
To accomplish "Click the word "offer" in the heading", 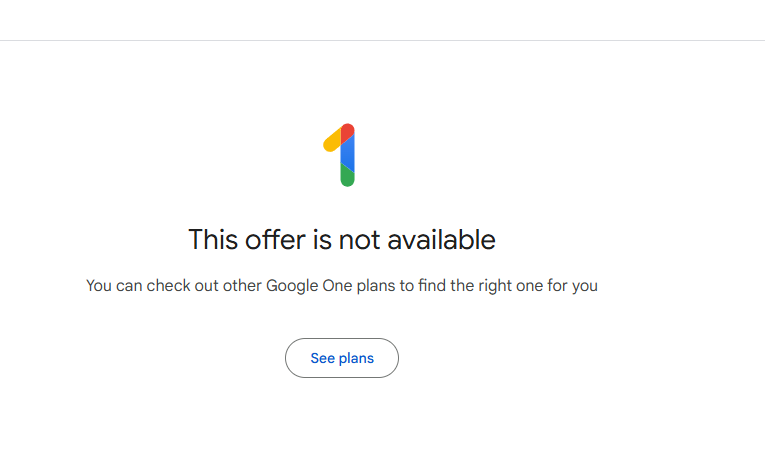I will pyautogui.click(x=274, y=240).
